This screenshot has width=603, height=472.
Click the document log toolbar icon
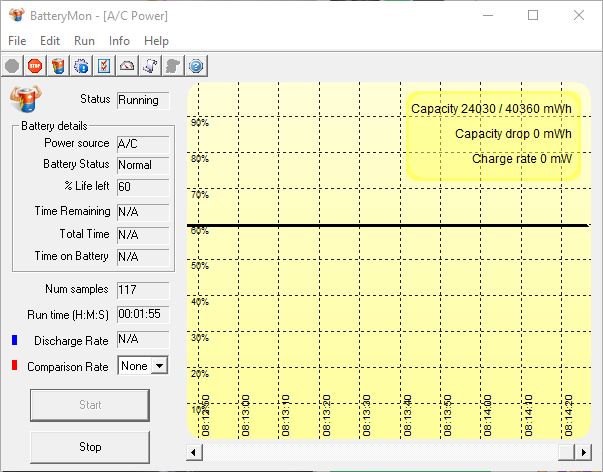pos(149,66)
